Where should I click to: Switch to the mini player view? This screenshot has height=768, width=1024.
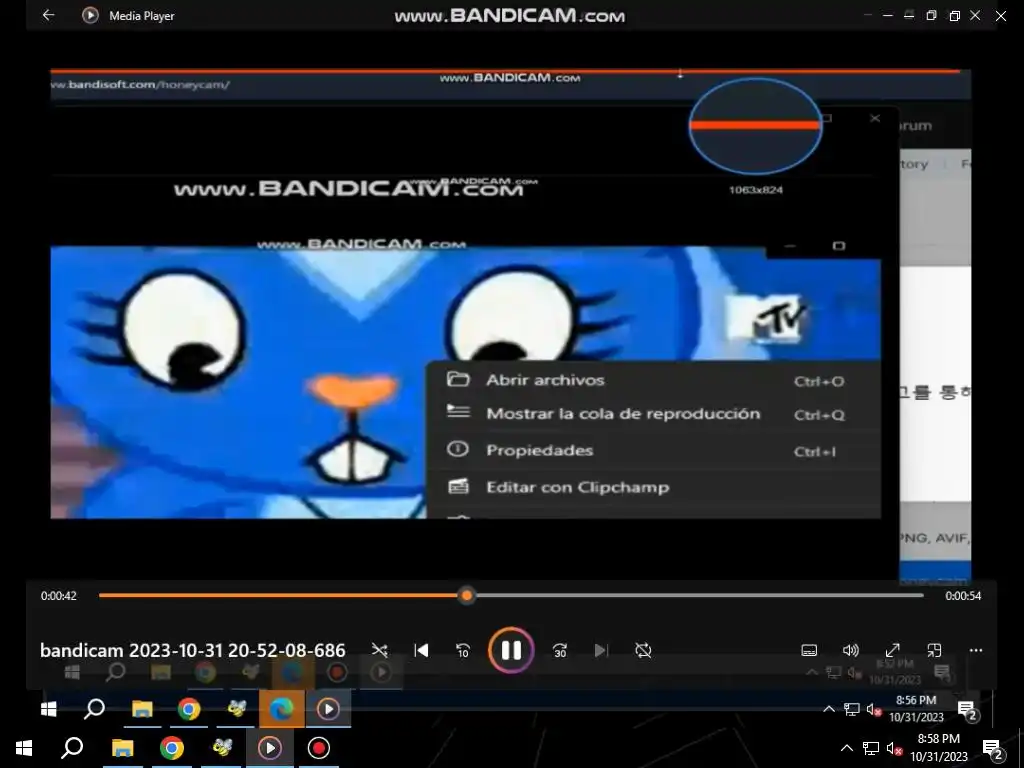[934, 650]
